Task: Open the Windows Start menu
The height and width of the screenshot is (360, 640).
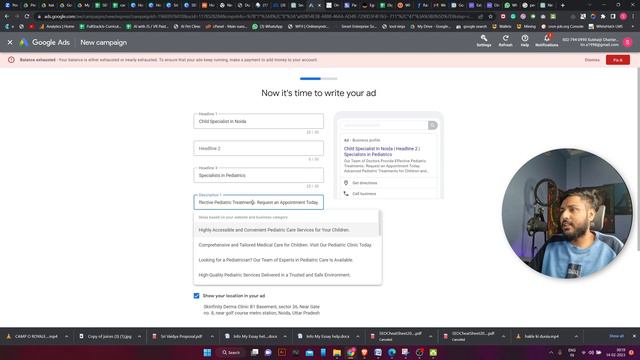Action: (x=207, y=352)
